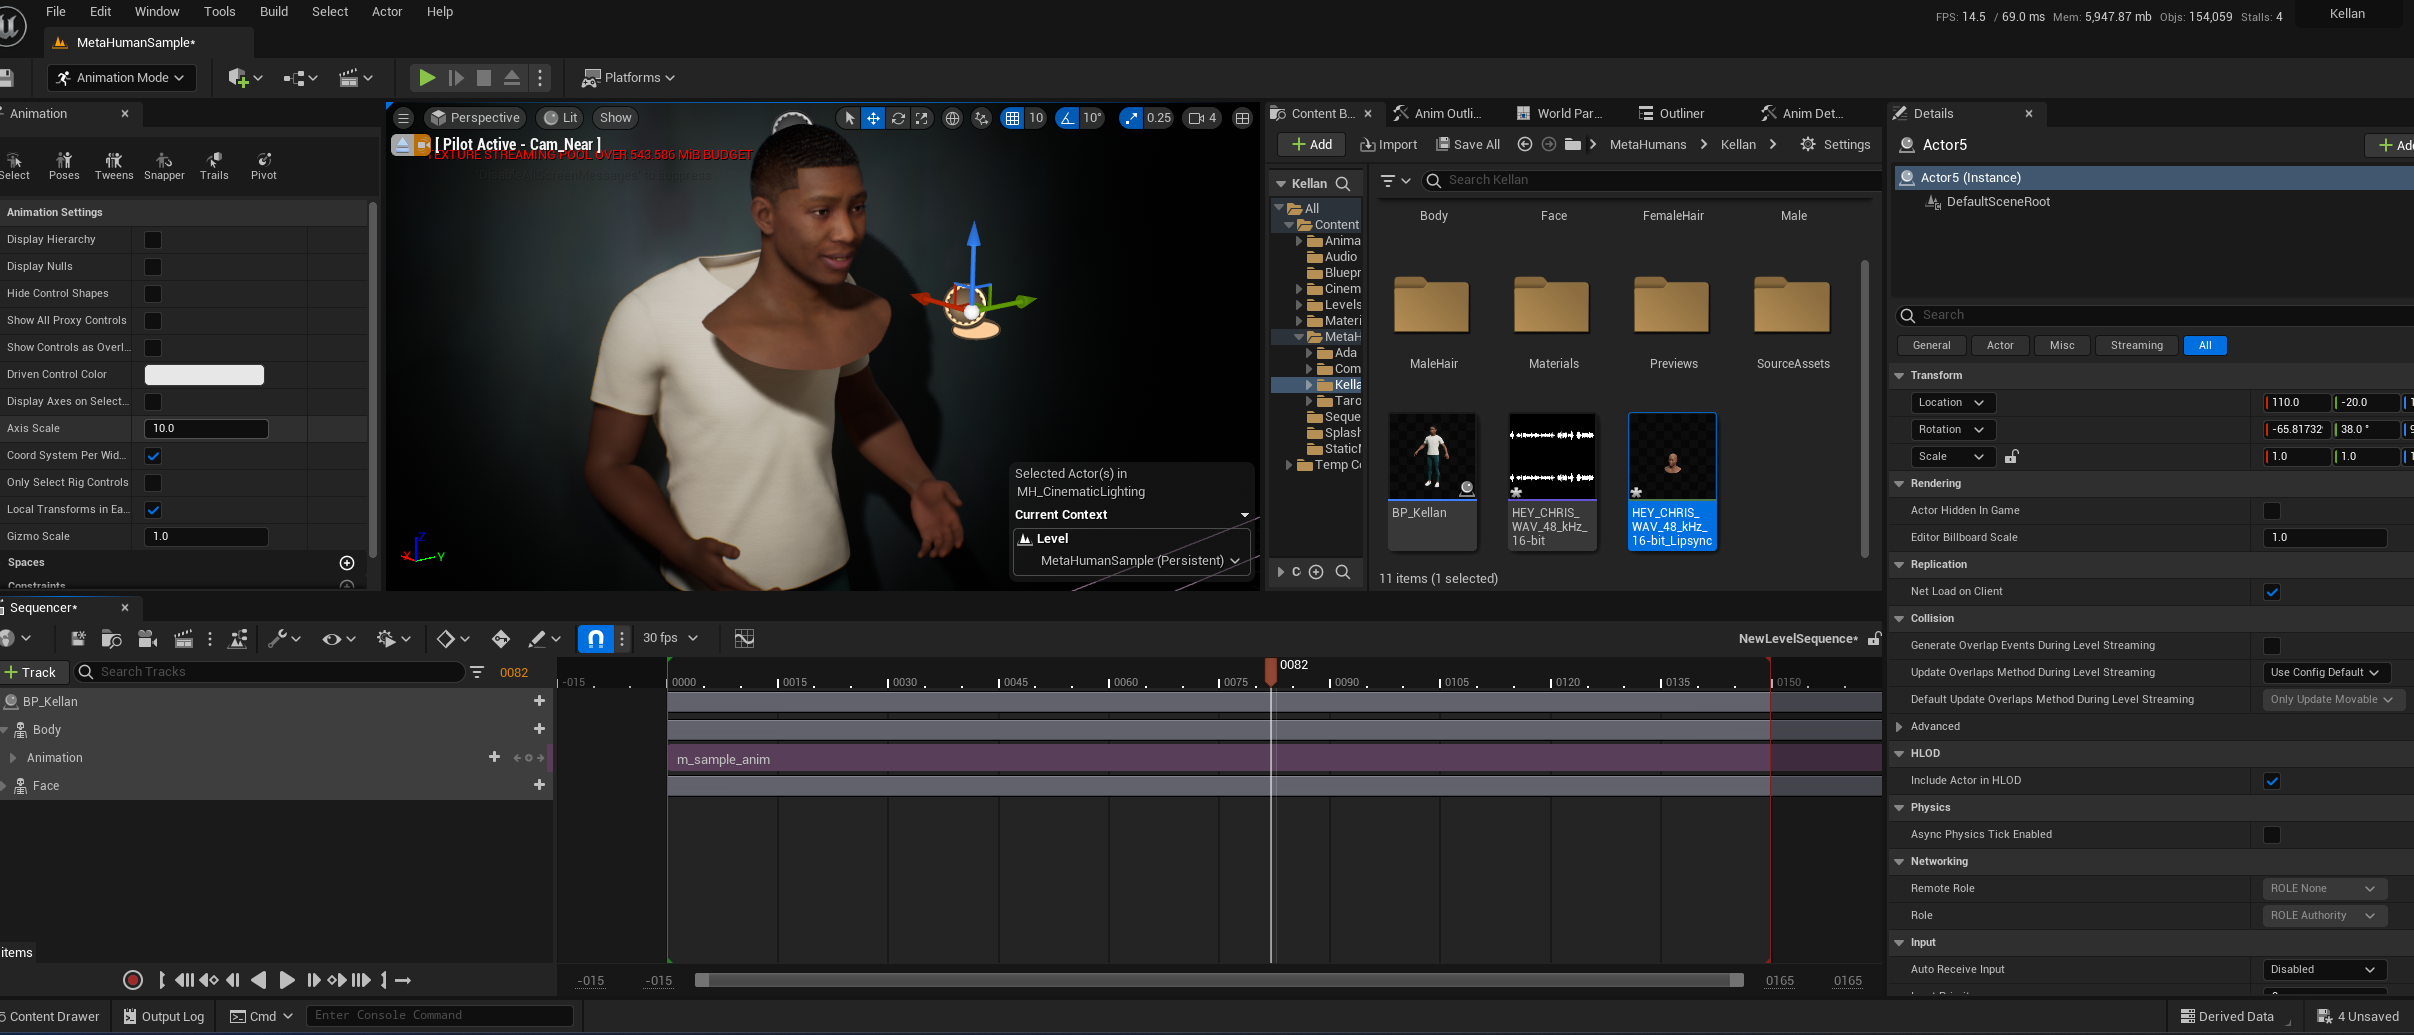
Task: Open the Build menu
Action: (x=274, y=12)
